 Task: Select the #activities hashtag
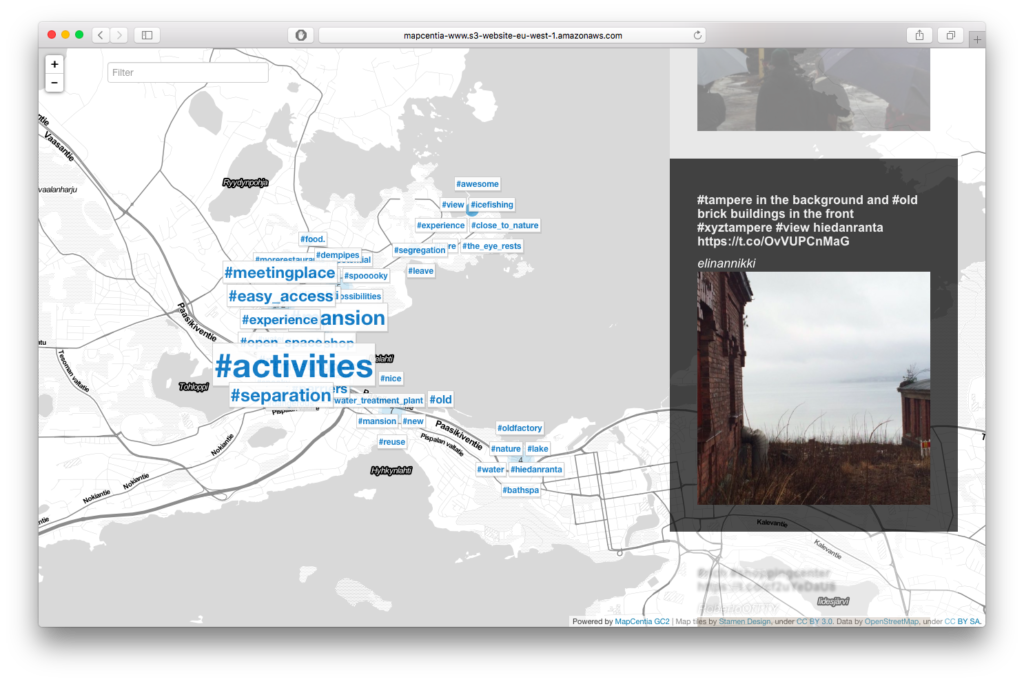pyautogui.click(x=294, y=366)
